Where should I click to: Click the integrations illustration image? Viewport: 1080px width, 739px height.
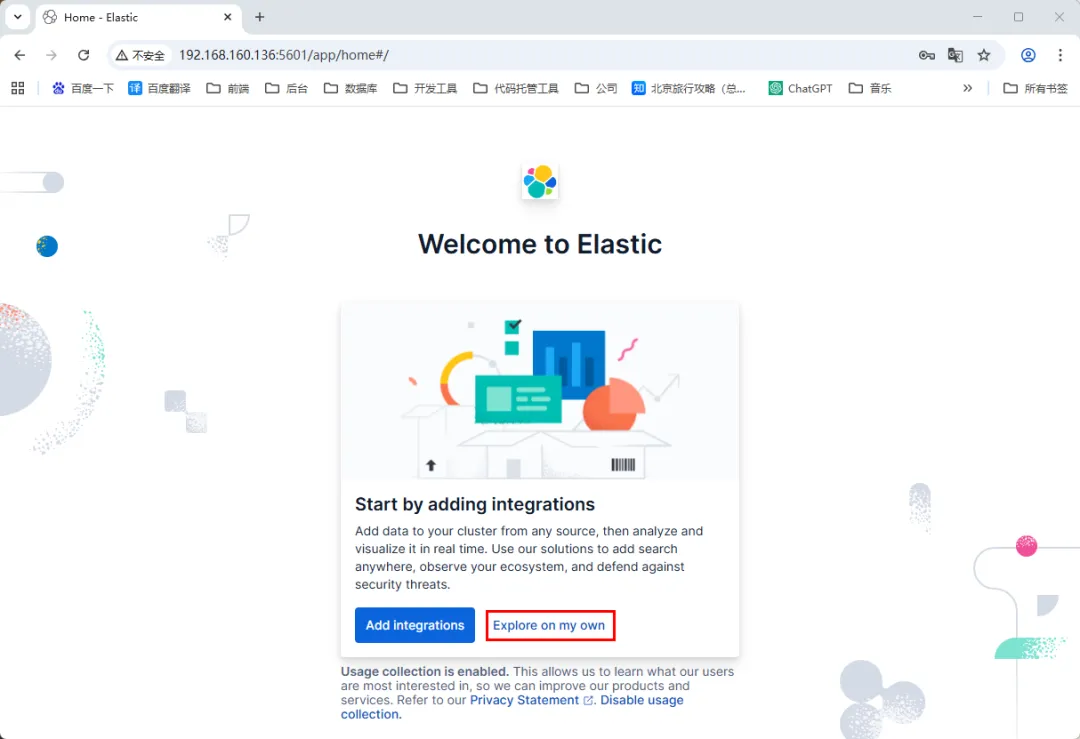(x=540, y=391)
